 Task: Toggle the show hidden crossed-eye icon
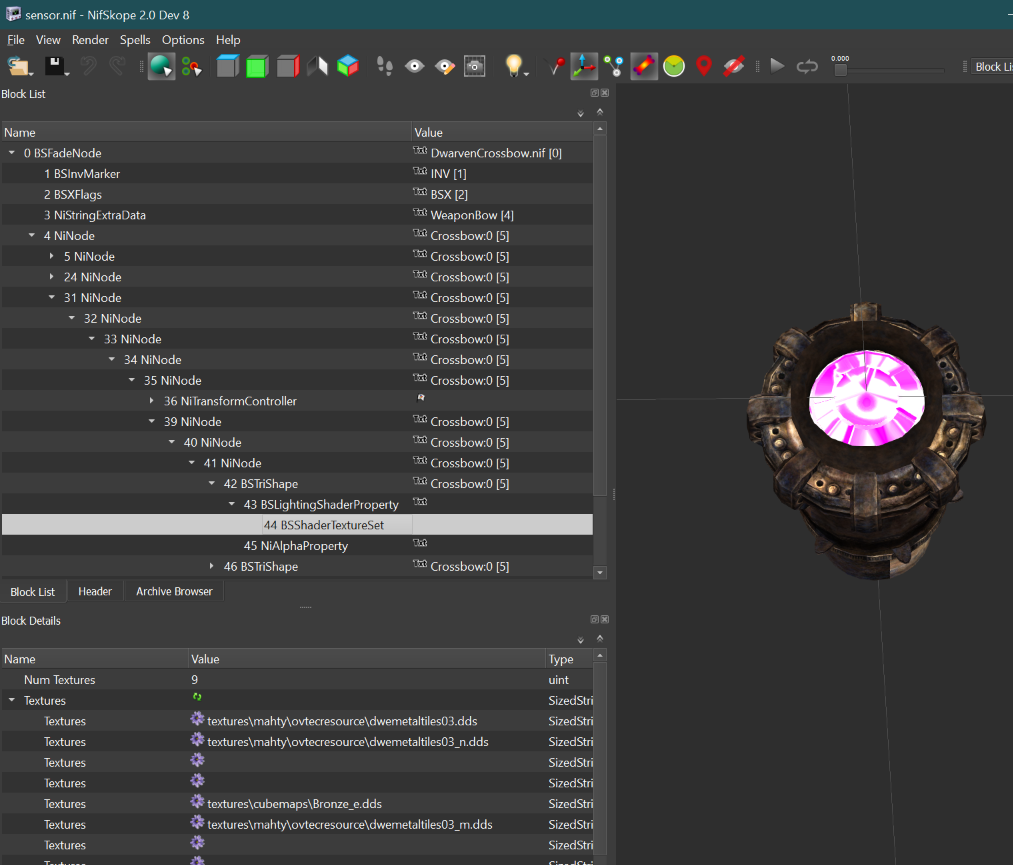coord(733,67)
